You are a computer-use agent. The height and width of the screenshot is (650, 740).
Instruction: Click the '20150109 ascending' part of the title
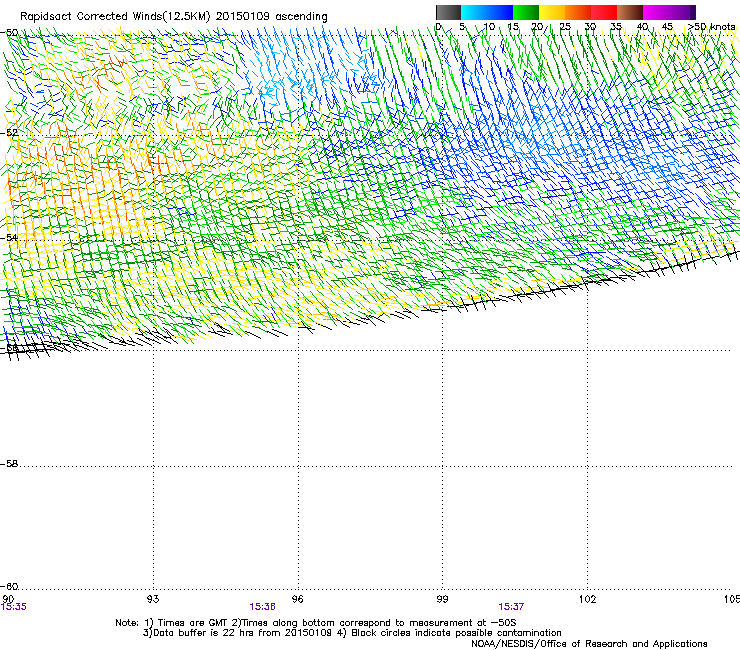point(272,17)
